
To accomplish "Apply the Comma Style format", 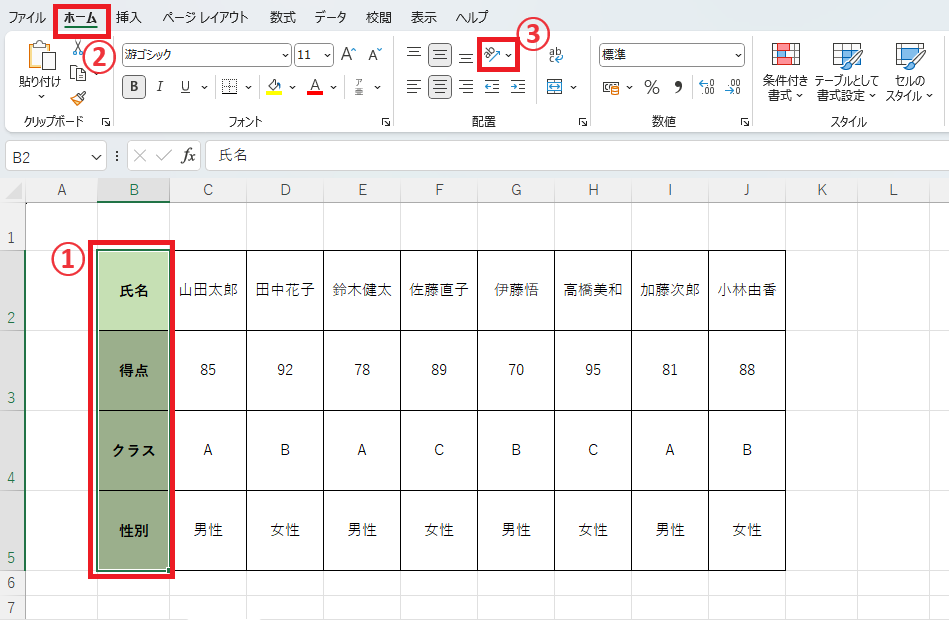I will tap(678, 88).
